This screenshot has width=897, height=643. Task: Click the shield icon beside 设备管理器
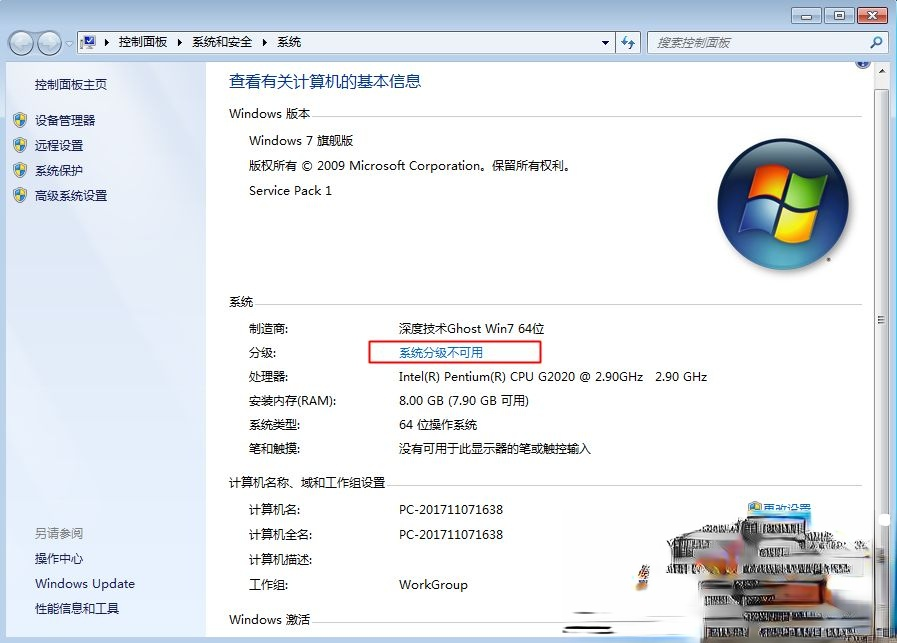pyautogui.click(x=20, y=120)
